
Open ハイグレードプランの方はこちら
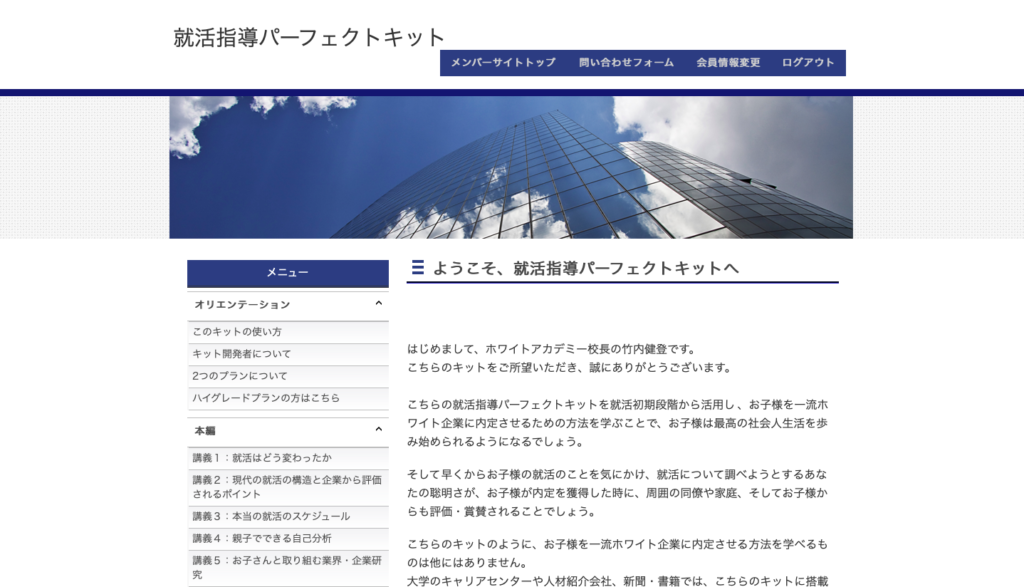tap(288, 398)
